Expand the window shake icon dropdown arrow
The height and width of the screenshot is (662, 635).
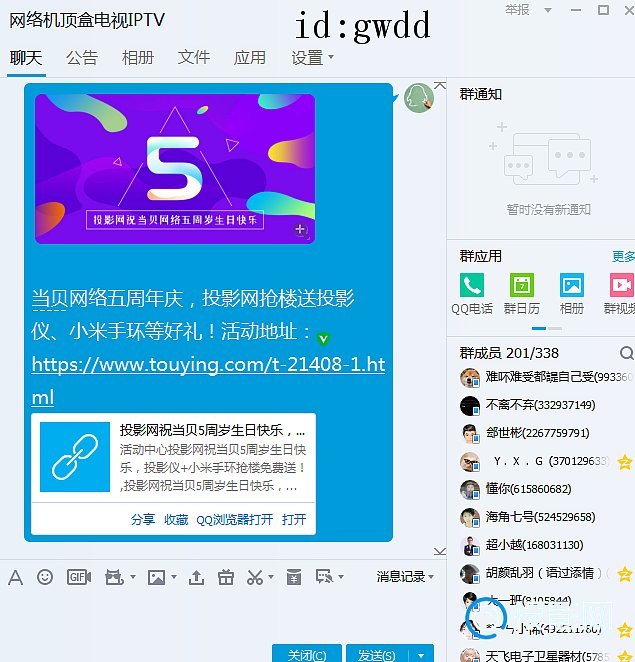click(x=133, y=577)
